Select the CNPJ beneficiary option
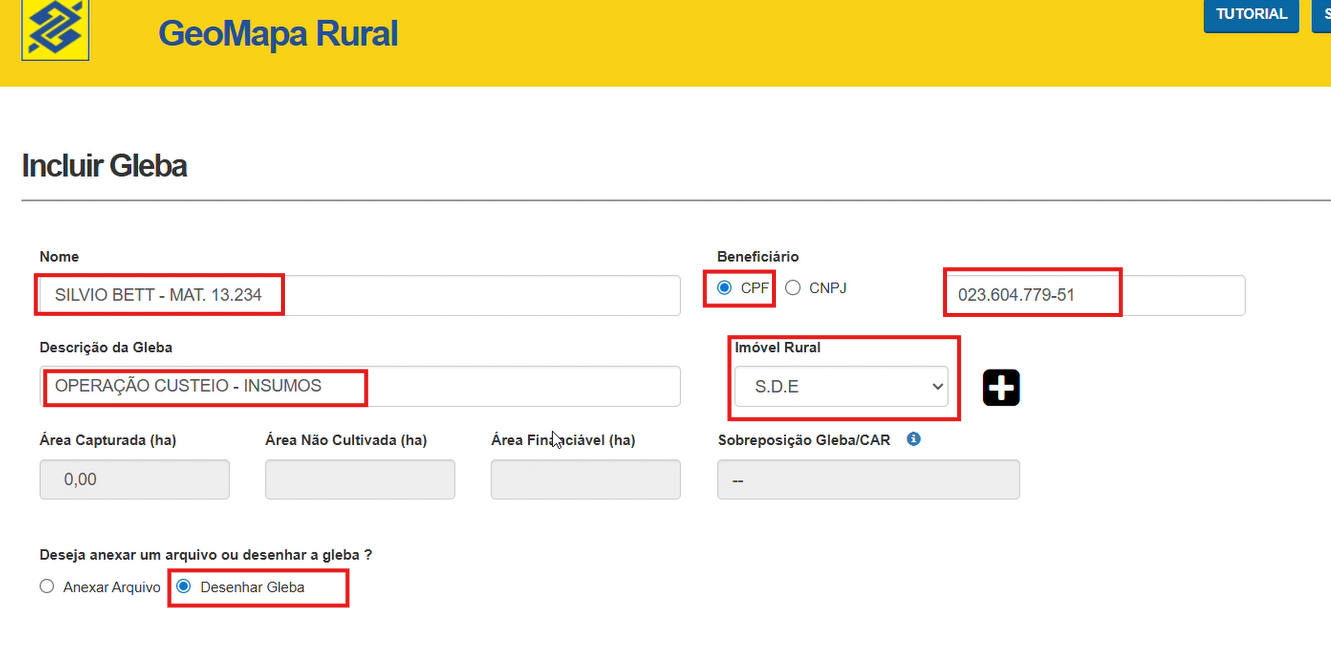The height and width of the screenshot is (645, 1331). [793, 288]
